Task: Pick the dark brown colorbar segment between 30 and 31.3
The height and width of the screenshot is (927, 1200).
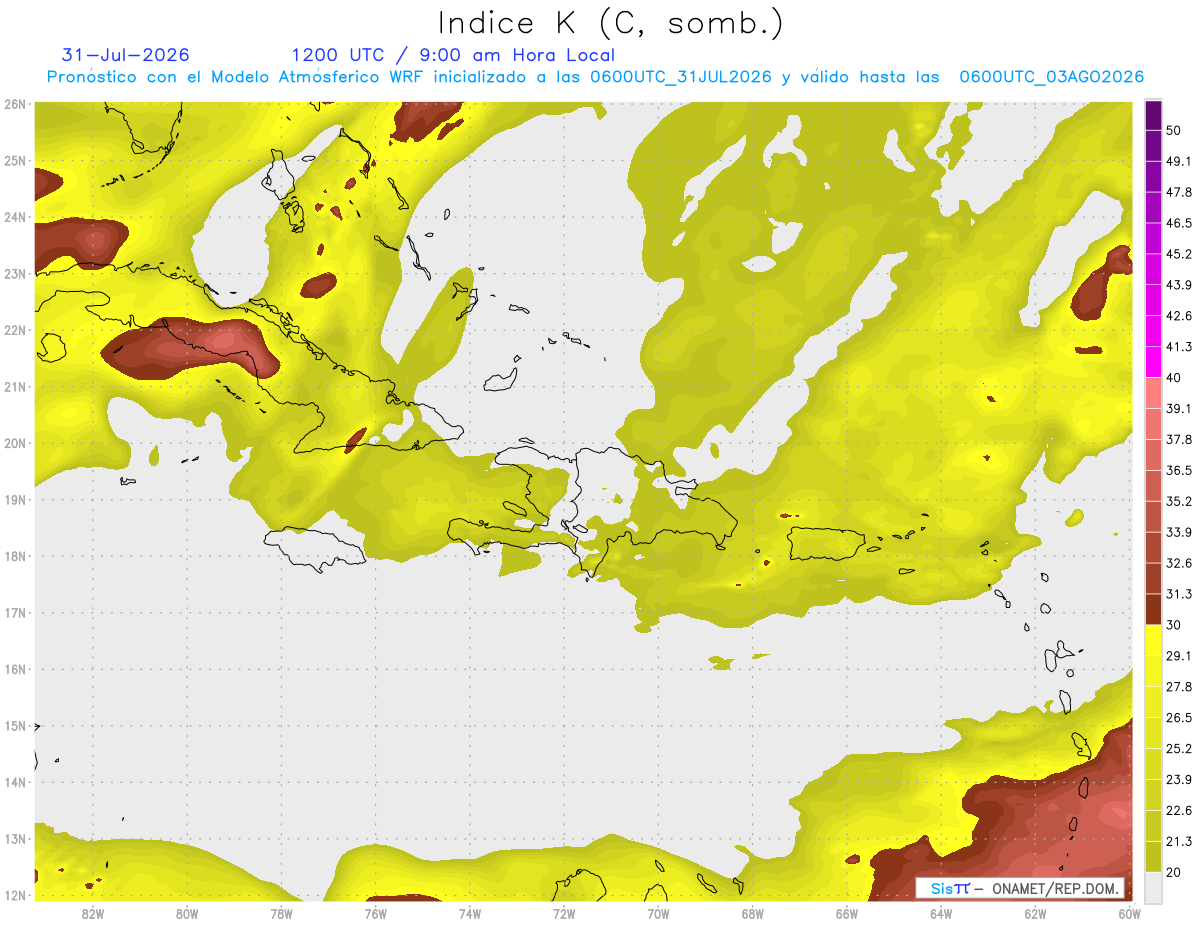Action: click(1153, 609)
